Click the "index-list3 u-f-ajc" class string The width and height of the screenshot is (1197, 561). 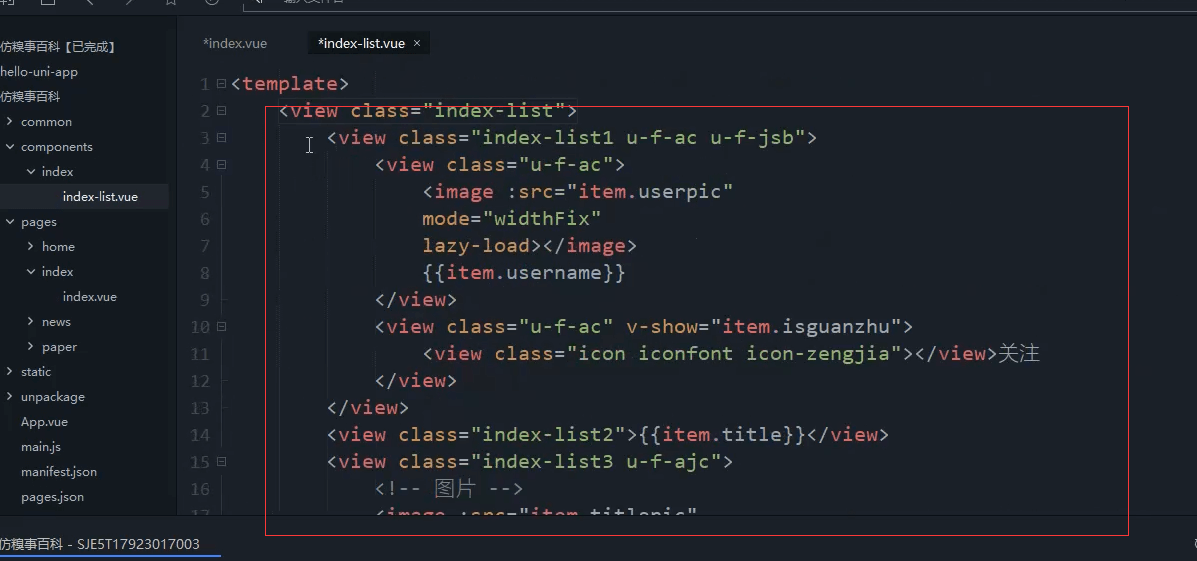596,462
